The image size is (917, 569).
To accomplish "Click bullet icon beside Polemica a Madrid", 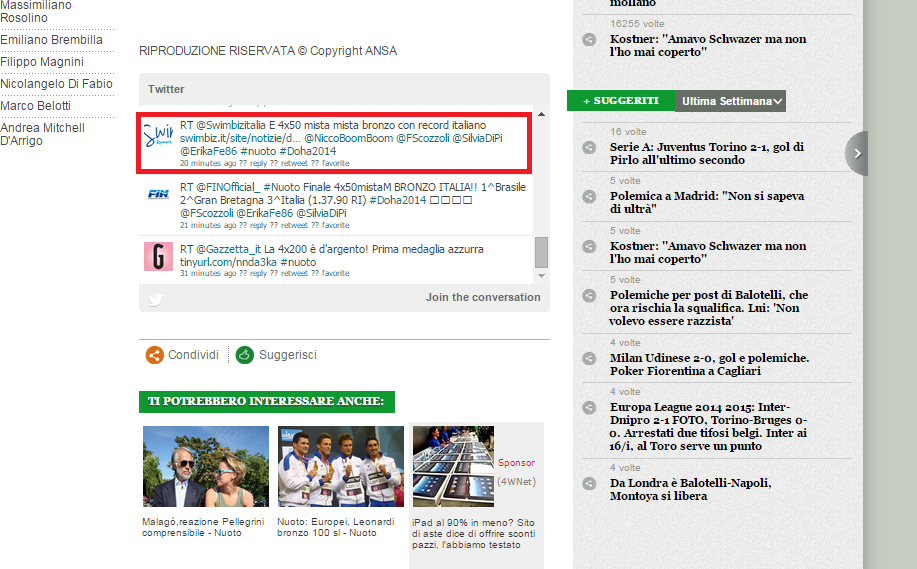I will pos(589,196).
